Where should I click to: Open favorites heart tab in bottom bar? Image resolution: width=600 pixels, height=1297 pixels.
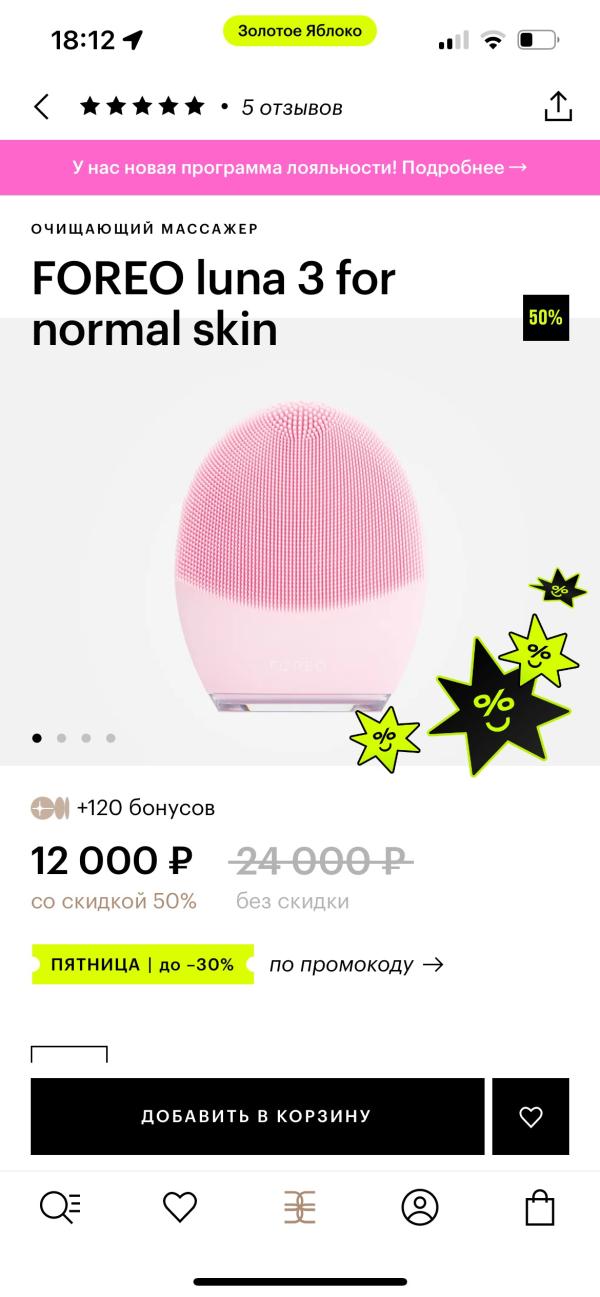(x=180, y=1207)
